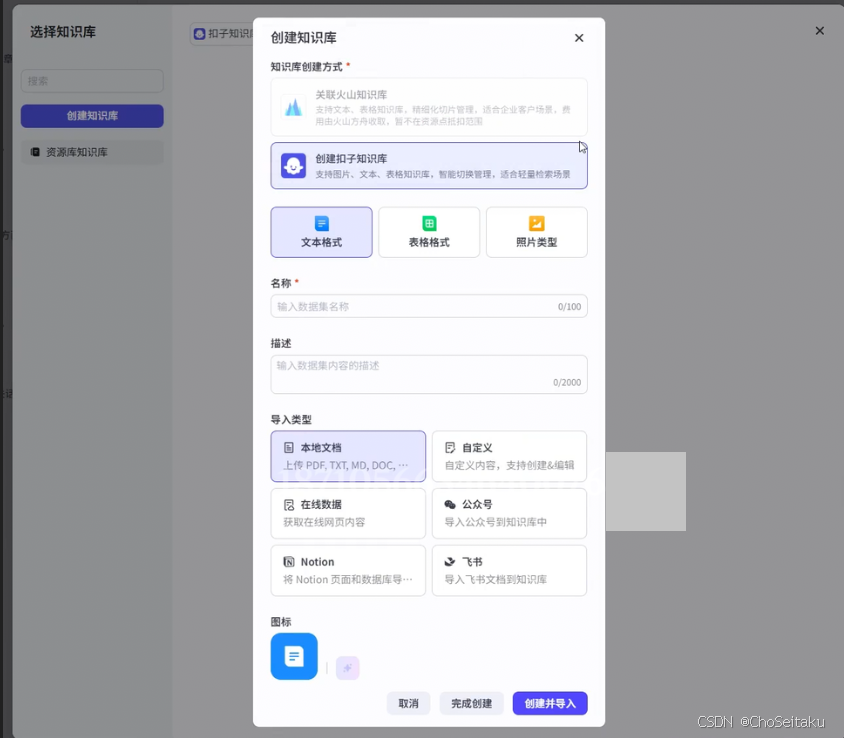Click the 在线数据 web page icon
844x738 pixels.
[x=289, y=504]
